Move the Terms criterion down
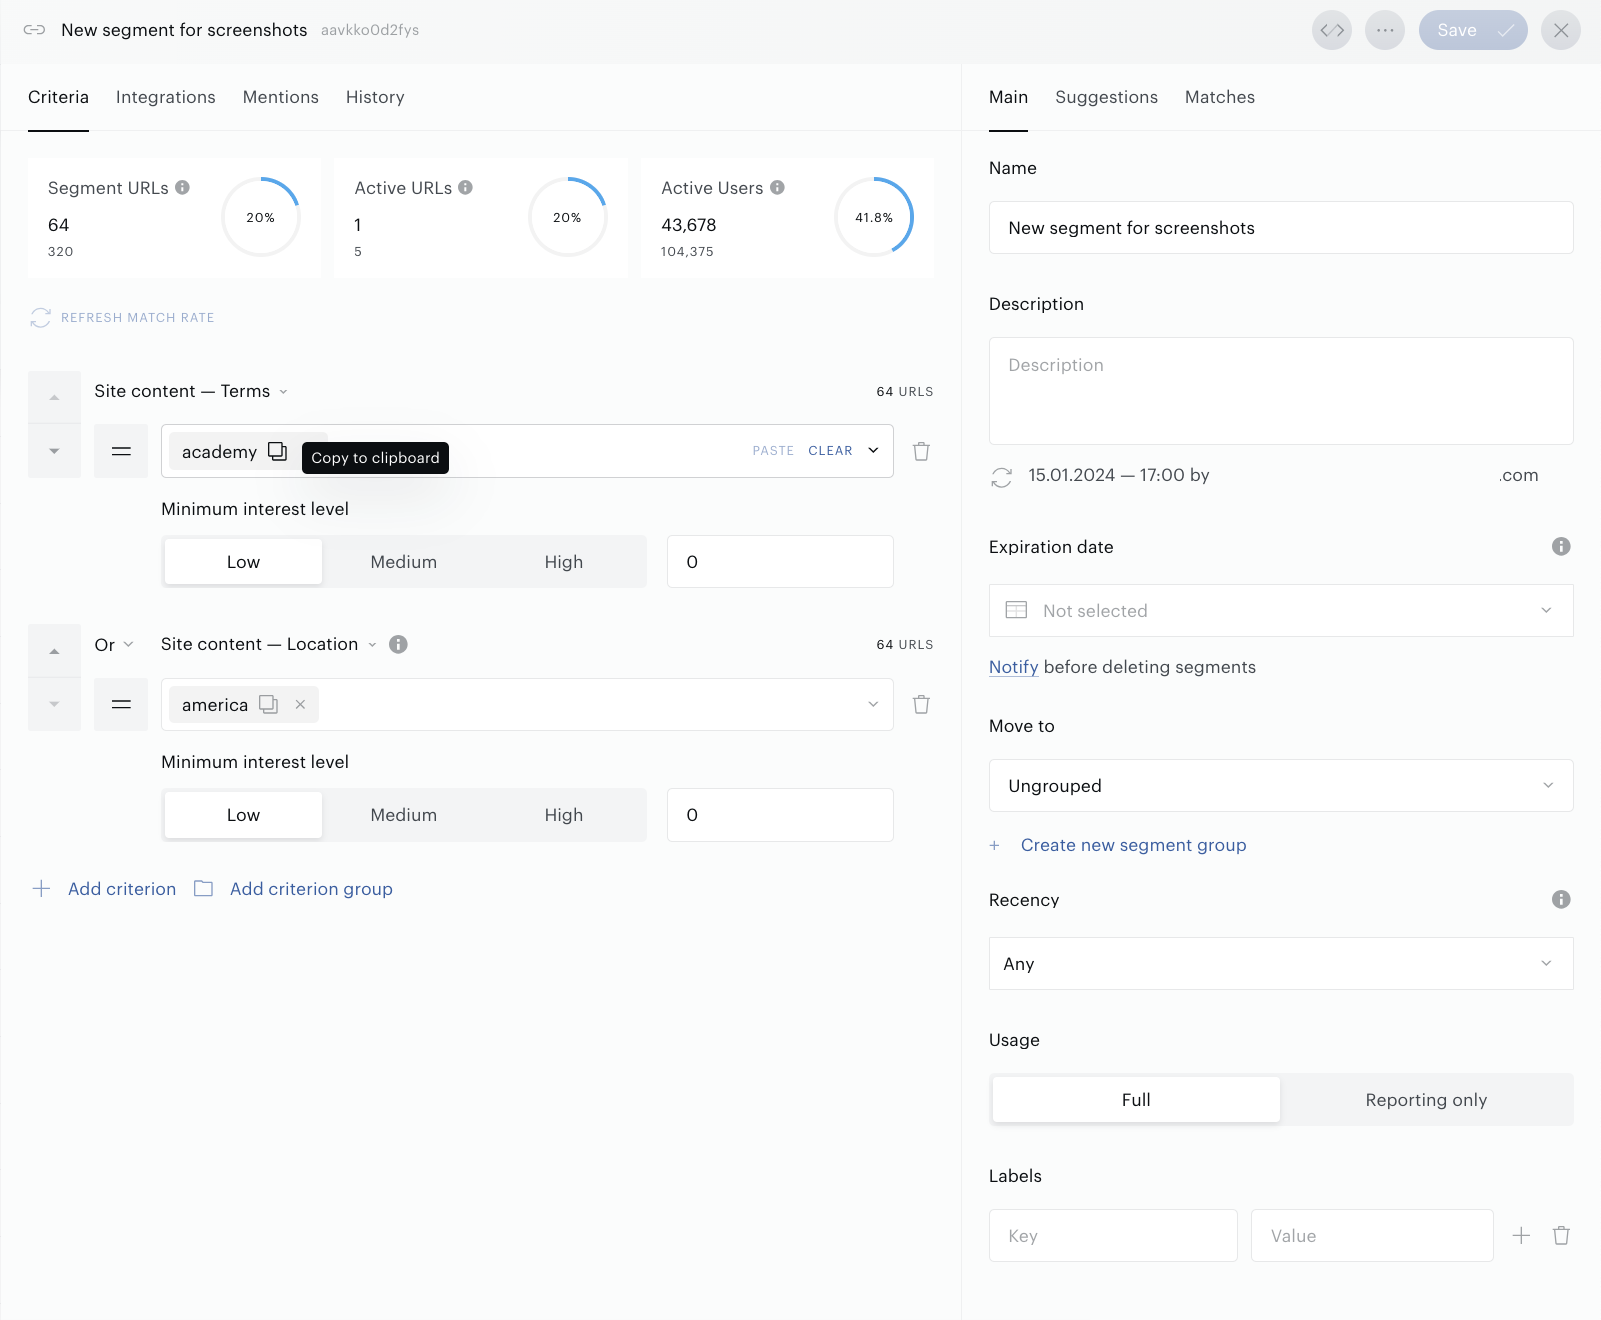The image size is (1601, 1320). [x=54, y=451]
